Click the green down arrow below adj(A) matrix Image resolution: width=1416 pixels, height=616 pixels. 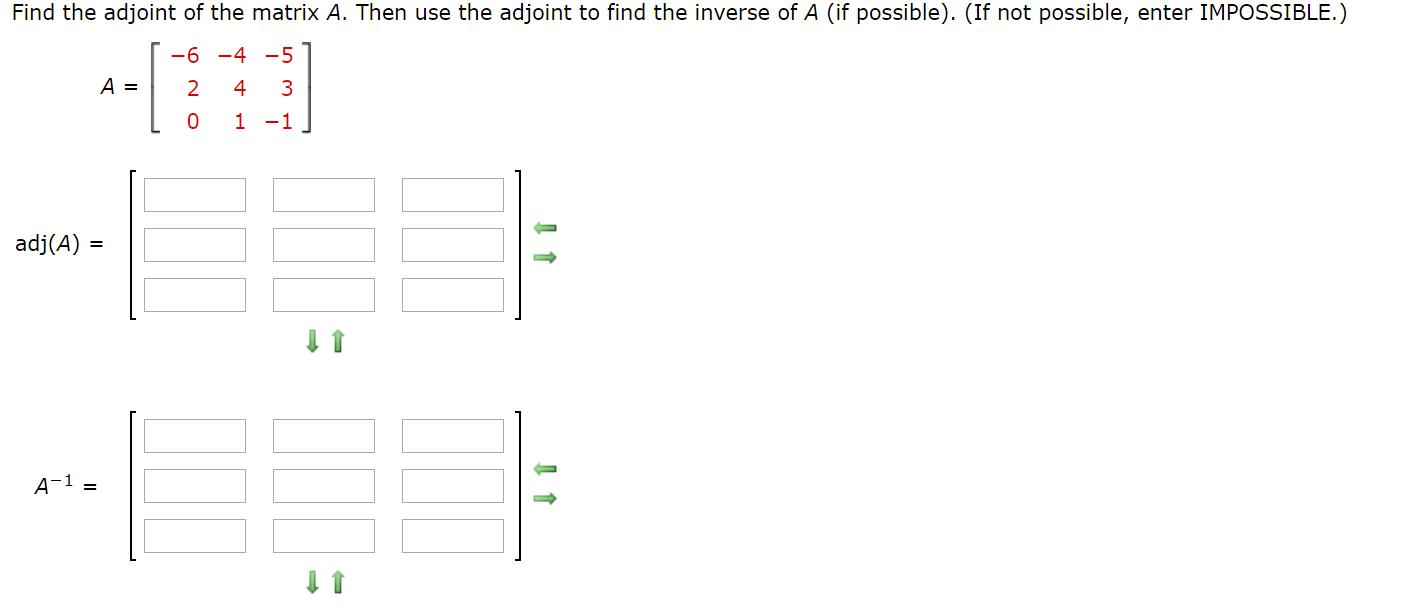(311, 342)
